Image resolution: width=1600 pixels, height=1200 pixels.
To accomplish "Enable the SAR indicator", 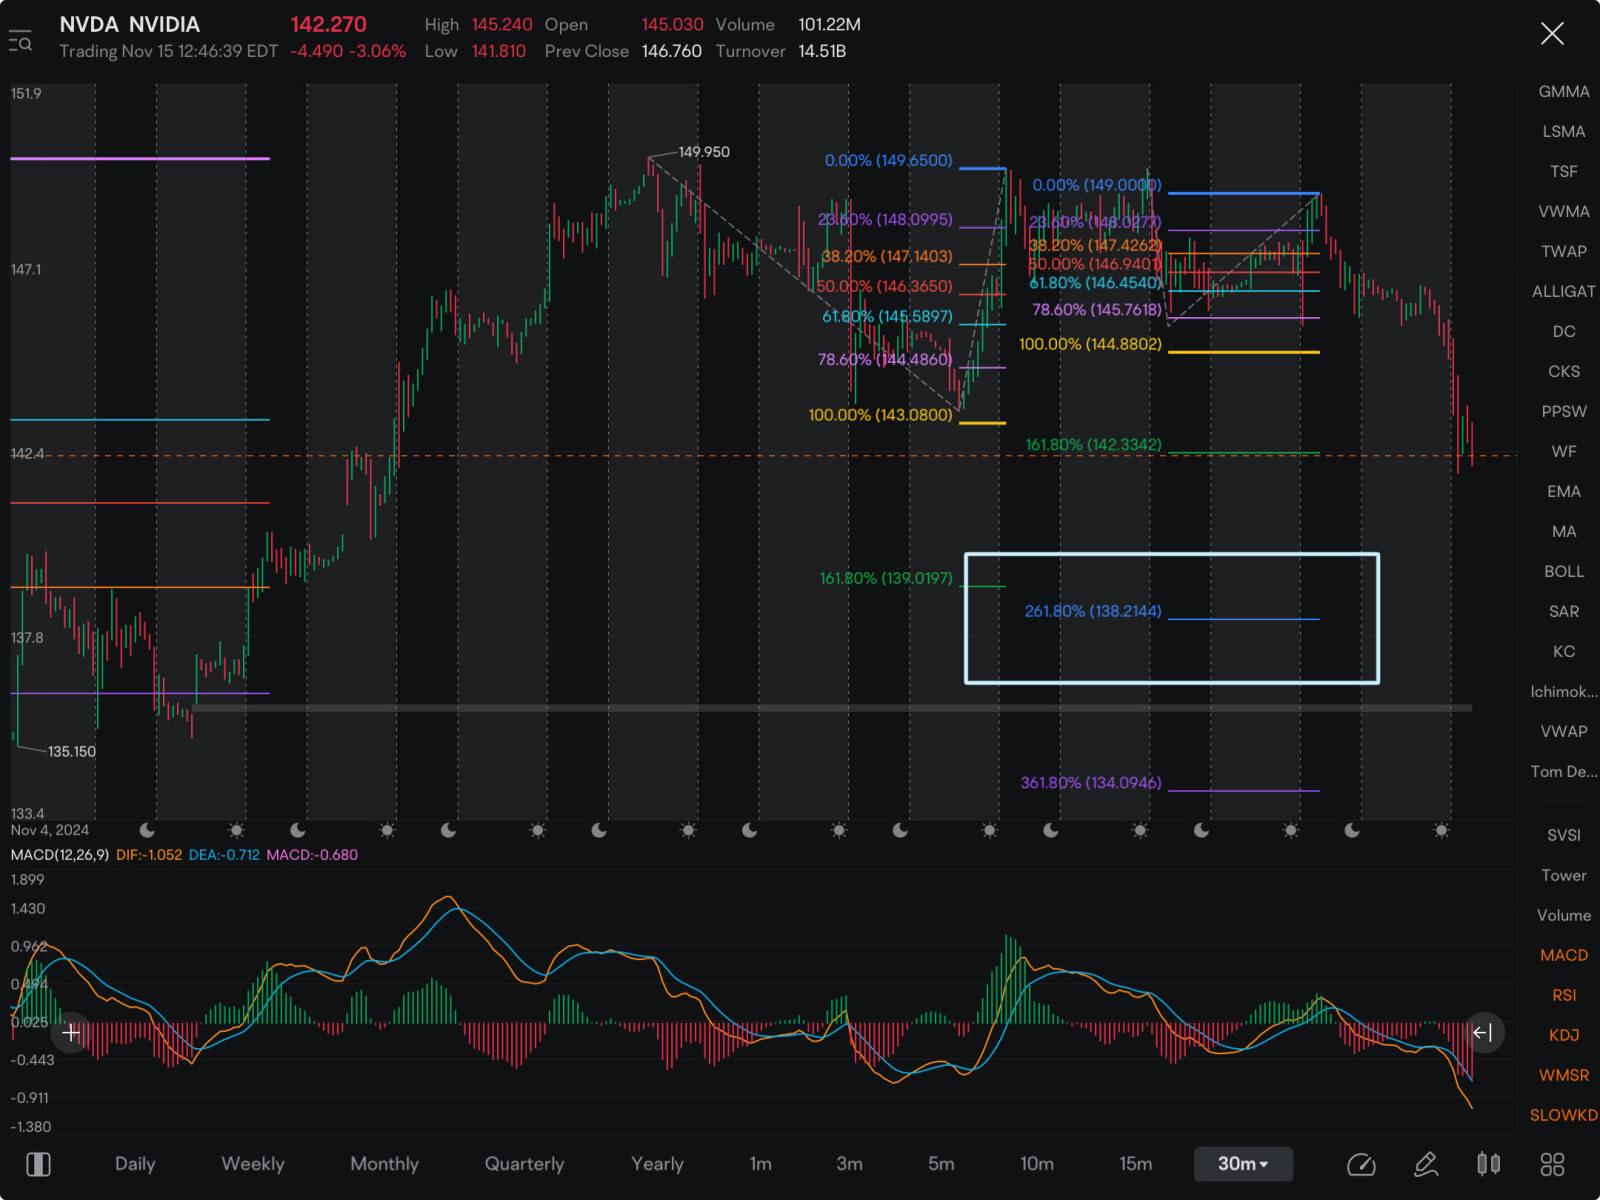I will coord(1563,611).
